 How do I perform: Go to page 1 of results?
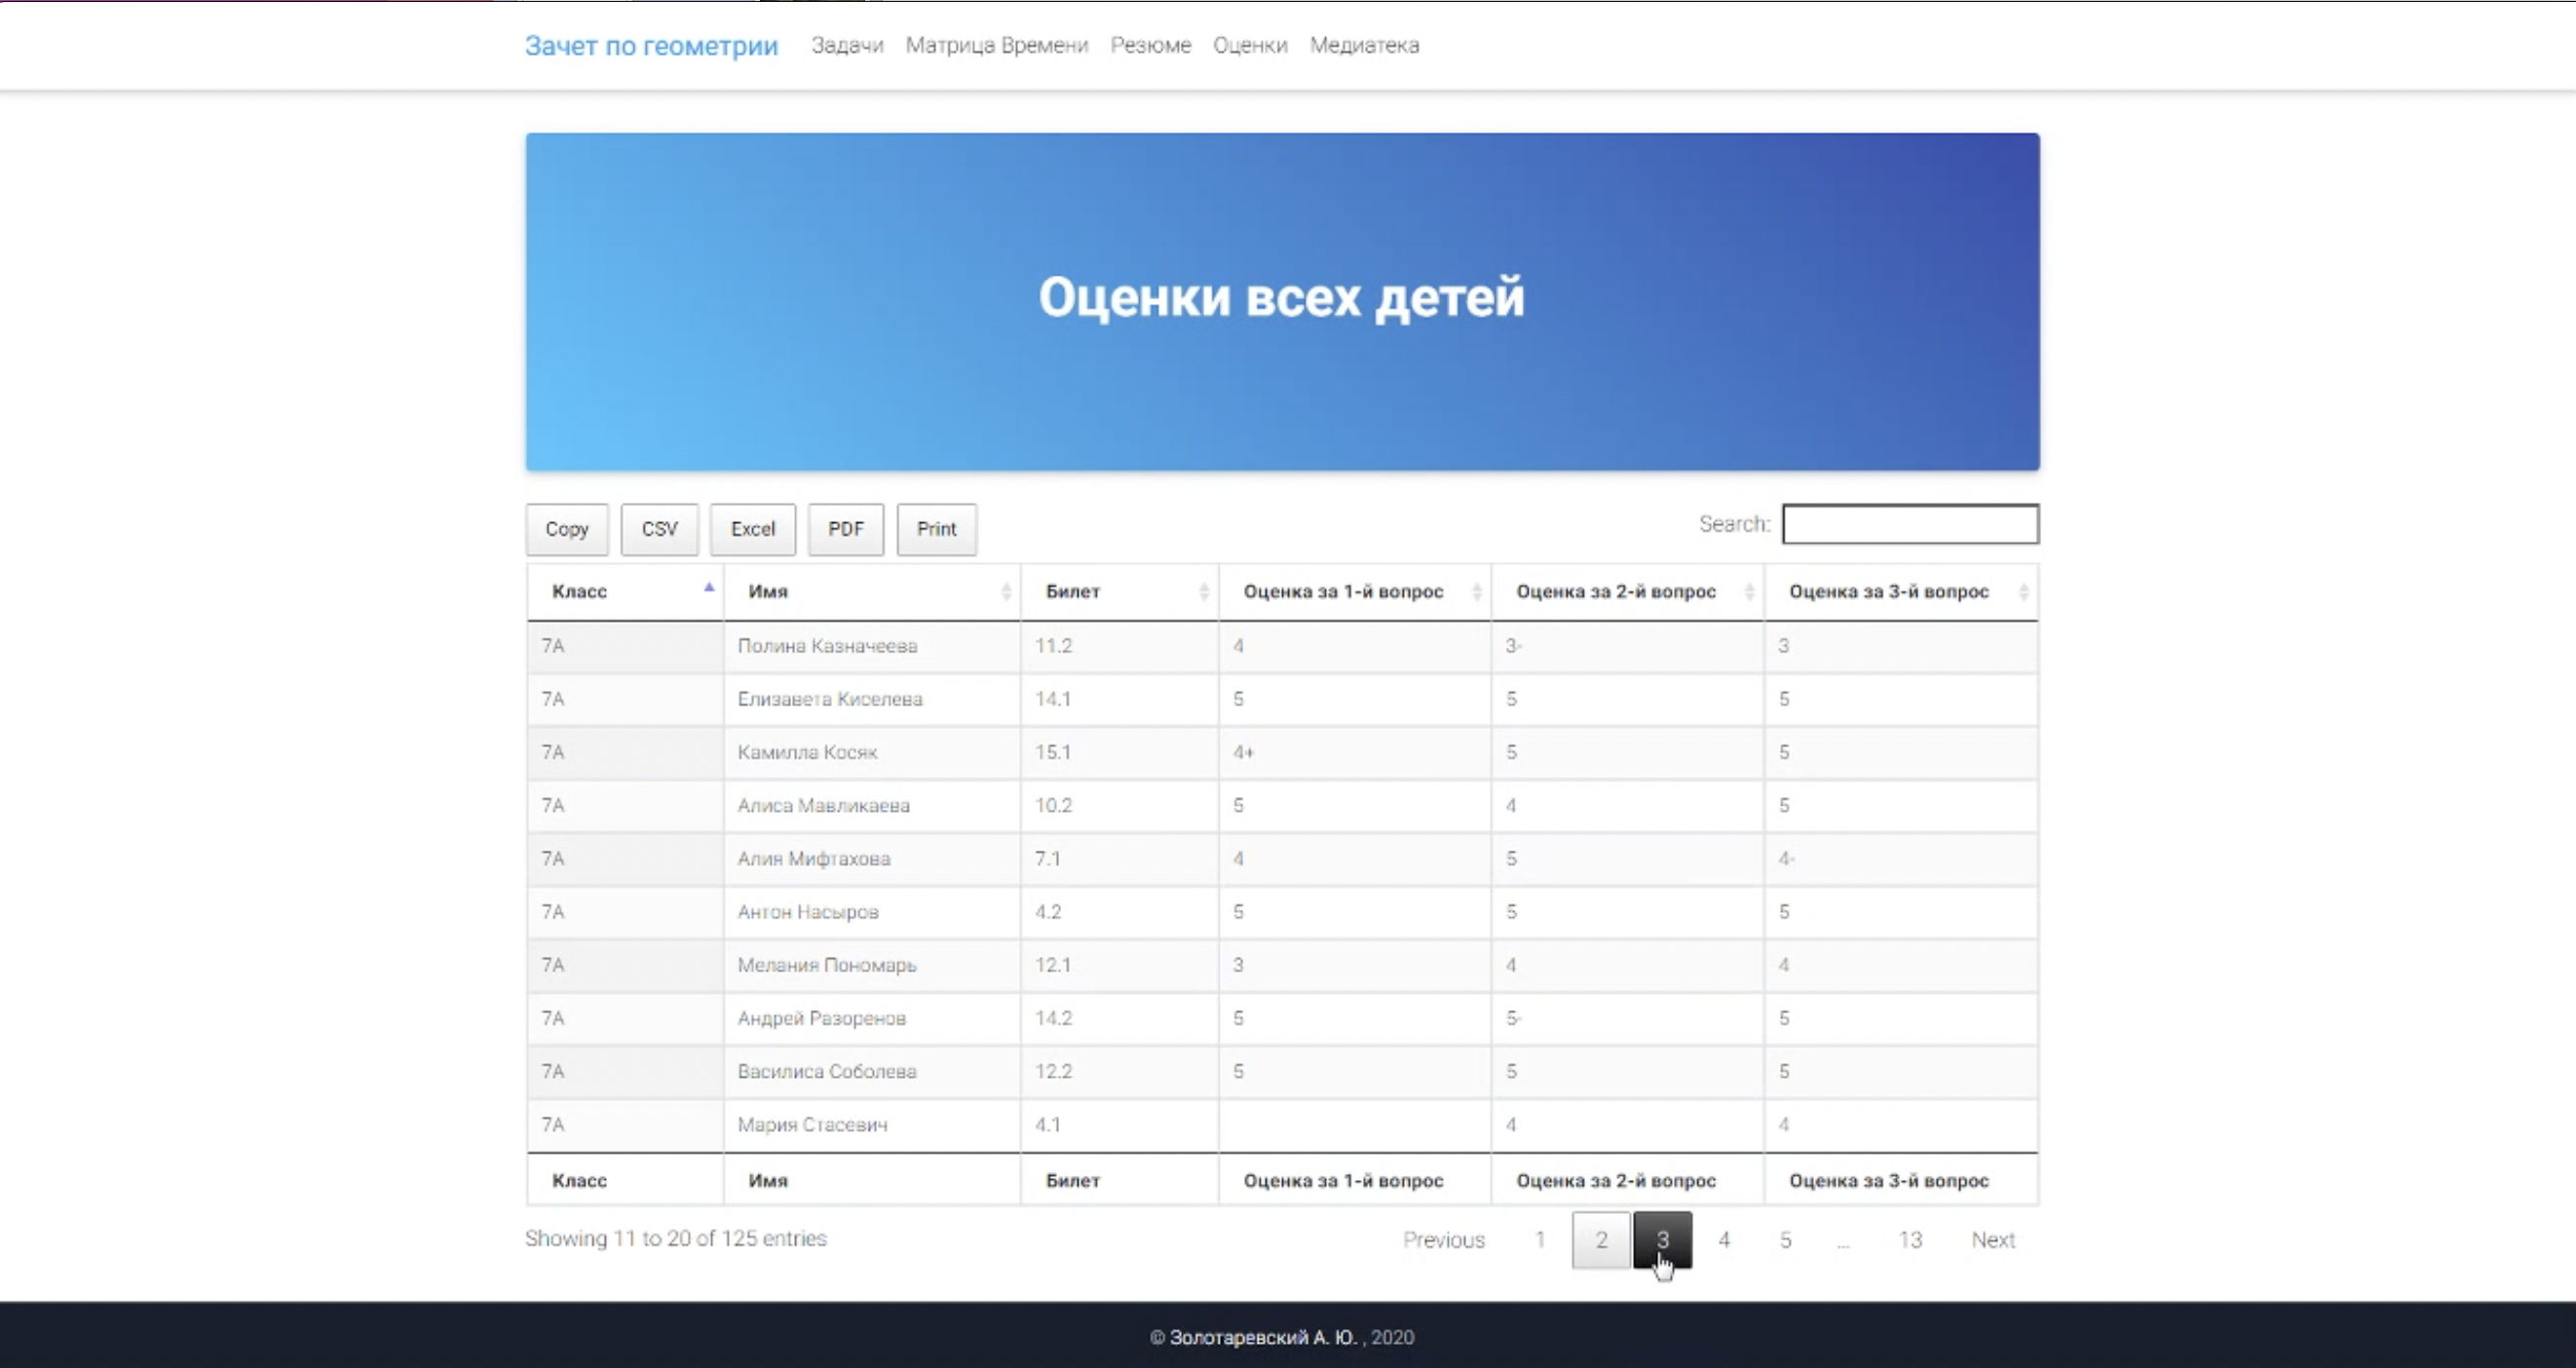pos(1540,1240)
